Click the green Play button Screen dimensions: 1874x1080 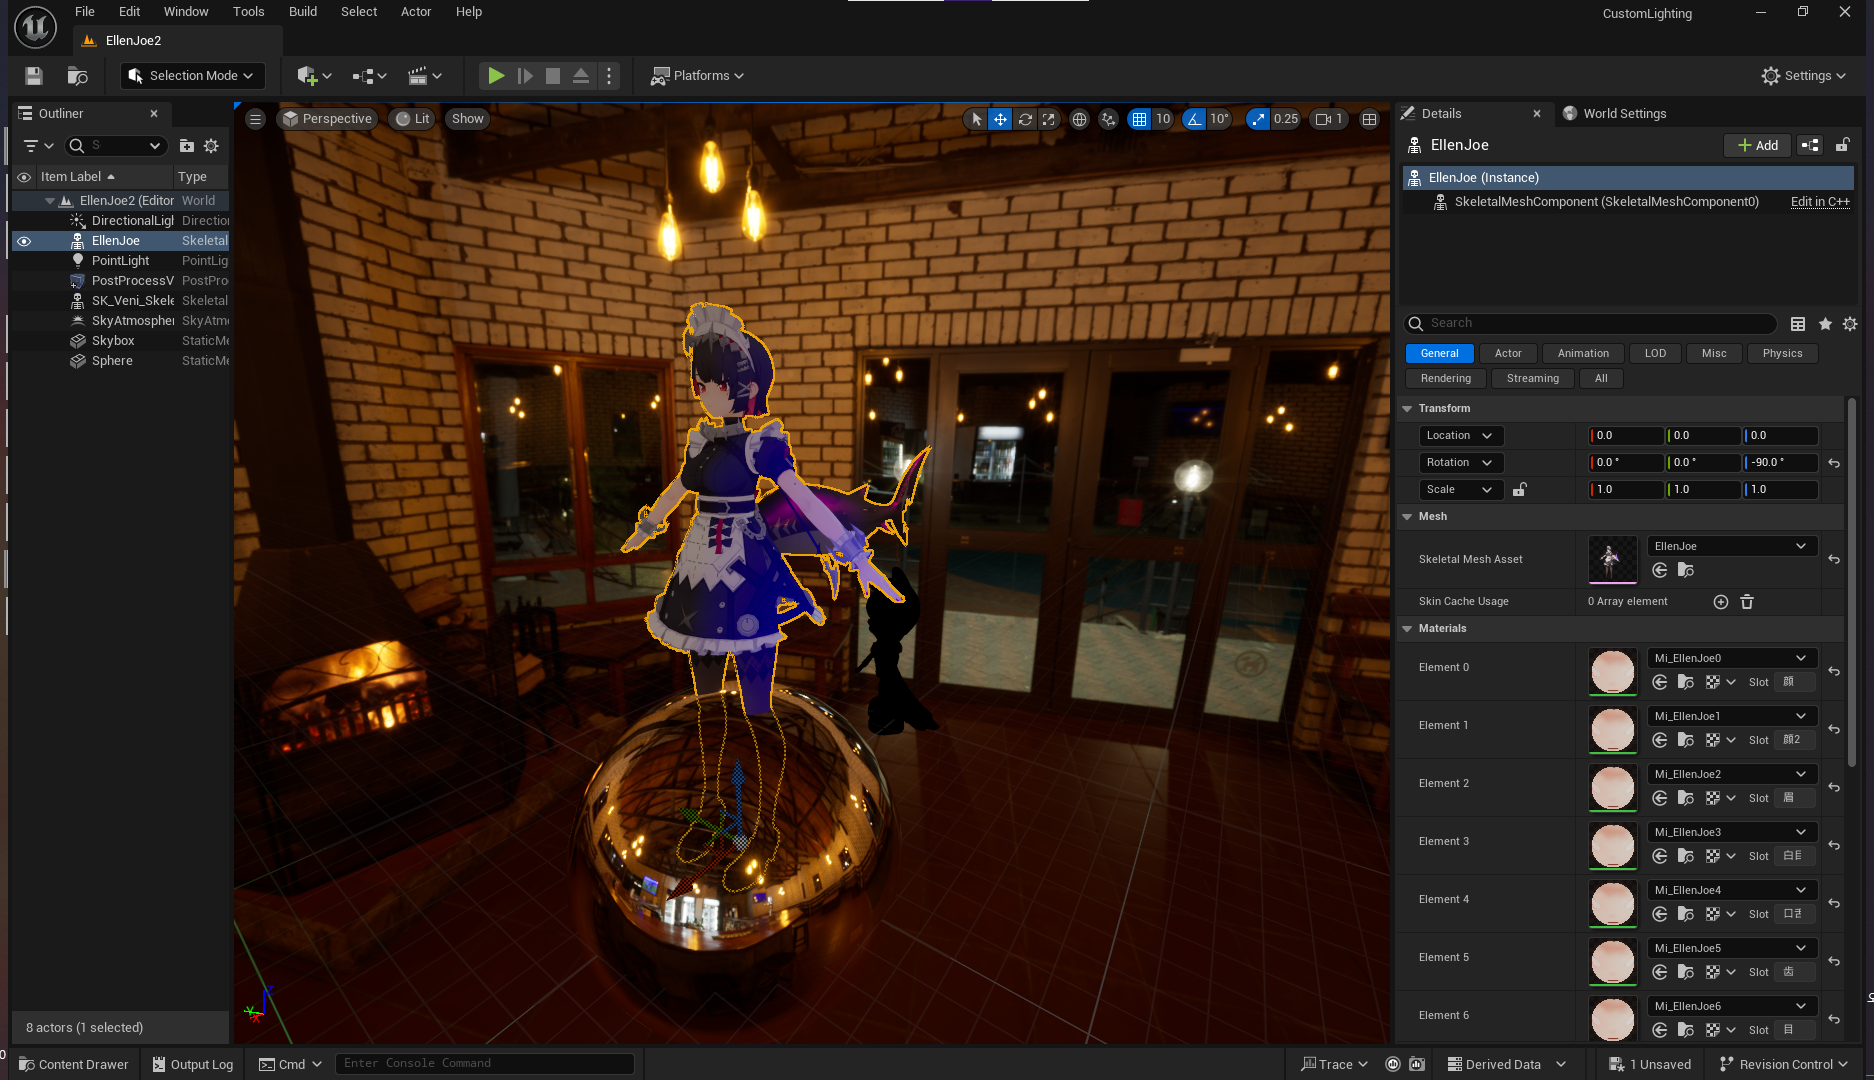(x=496, y=76)
